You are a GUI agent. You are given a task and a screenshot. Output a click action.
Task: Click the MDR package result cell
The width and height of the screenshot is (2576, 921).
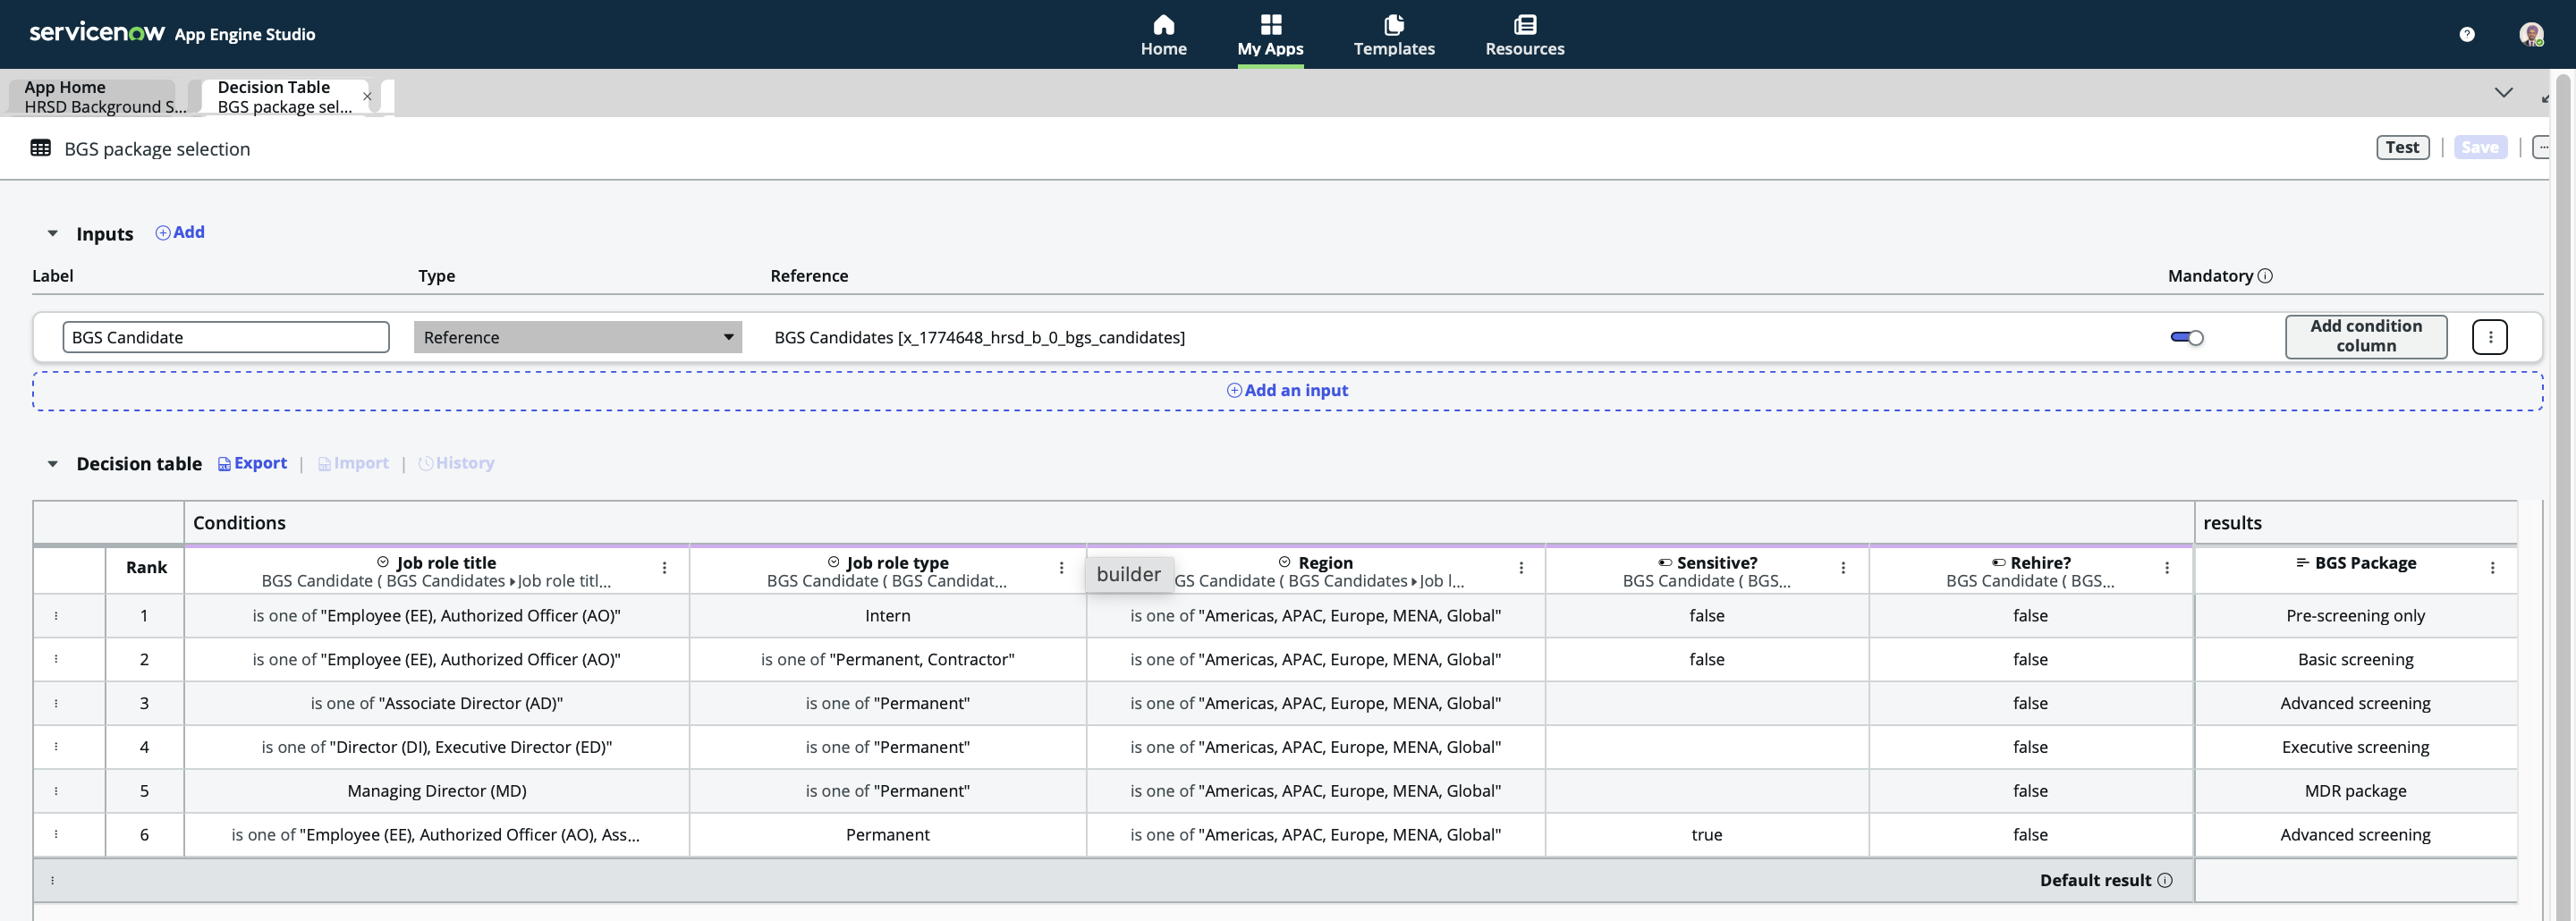point(2355,791)
